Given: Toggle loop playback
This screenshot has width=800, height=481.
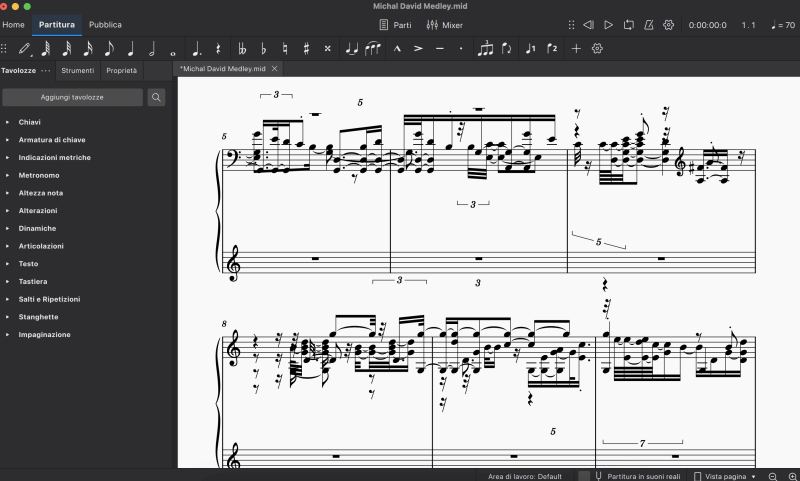Looking at the screenshot, I should [x=628, y=24].
